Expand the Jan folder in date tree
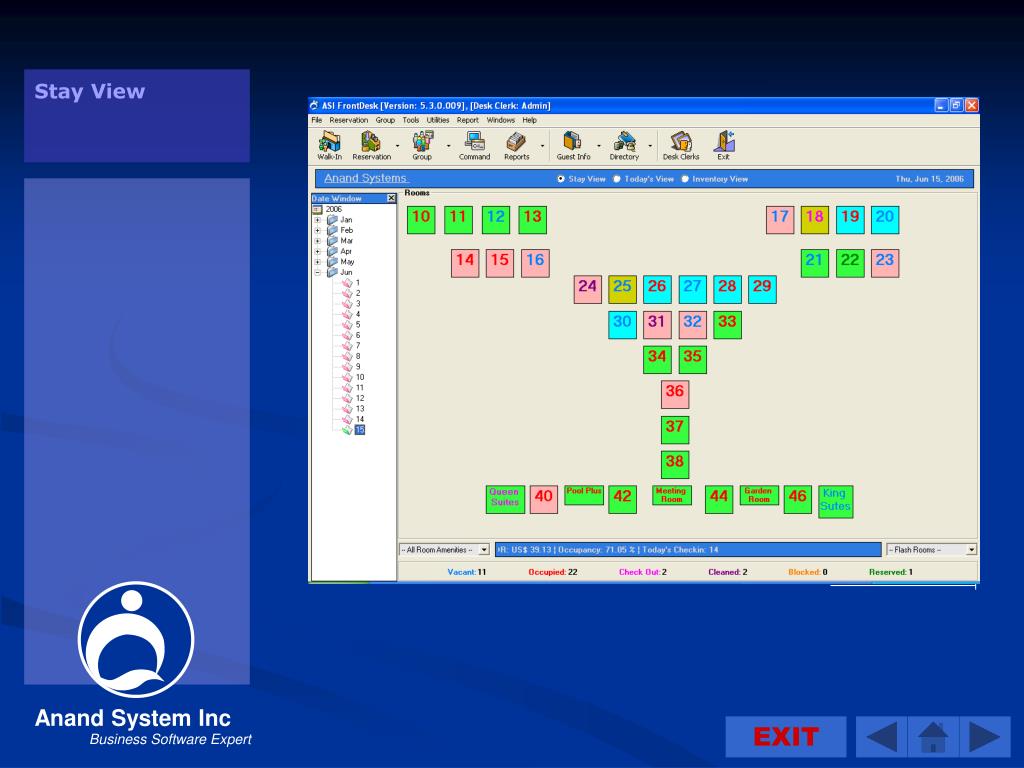This screenshot has height=768, width=1024. [x=317, y=220]
